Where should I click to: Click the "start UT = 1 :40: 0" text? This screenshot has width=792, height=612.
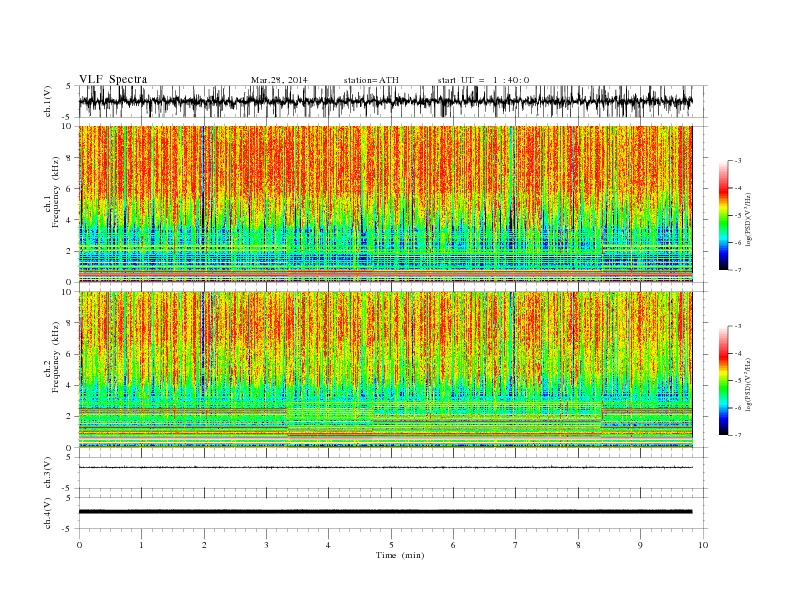[483, 80]
